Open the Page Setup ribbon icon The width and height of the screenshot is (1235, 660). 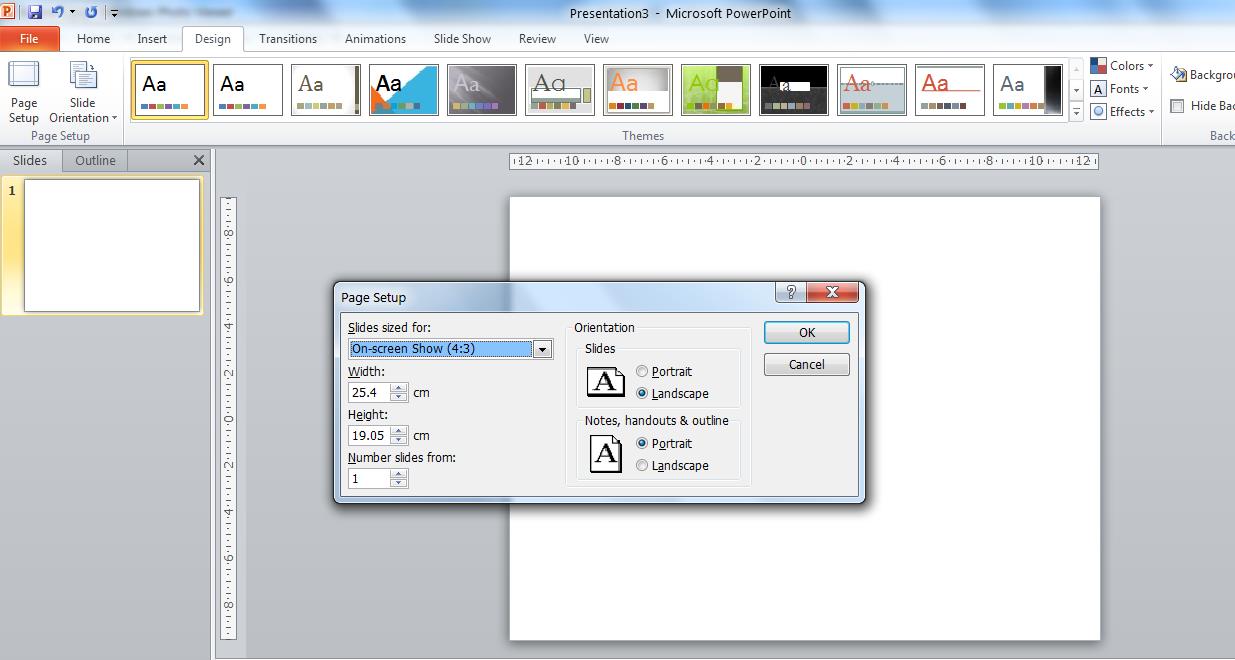click(23, 90)
